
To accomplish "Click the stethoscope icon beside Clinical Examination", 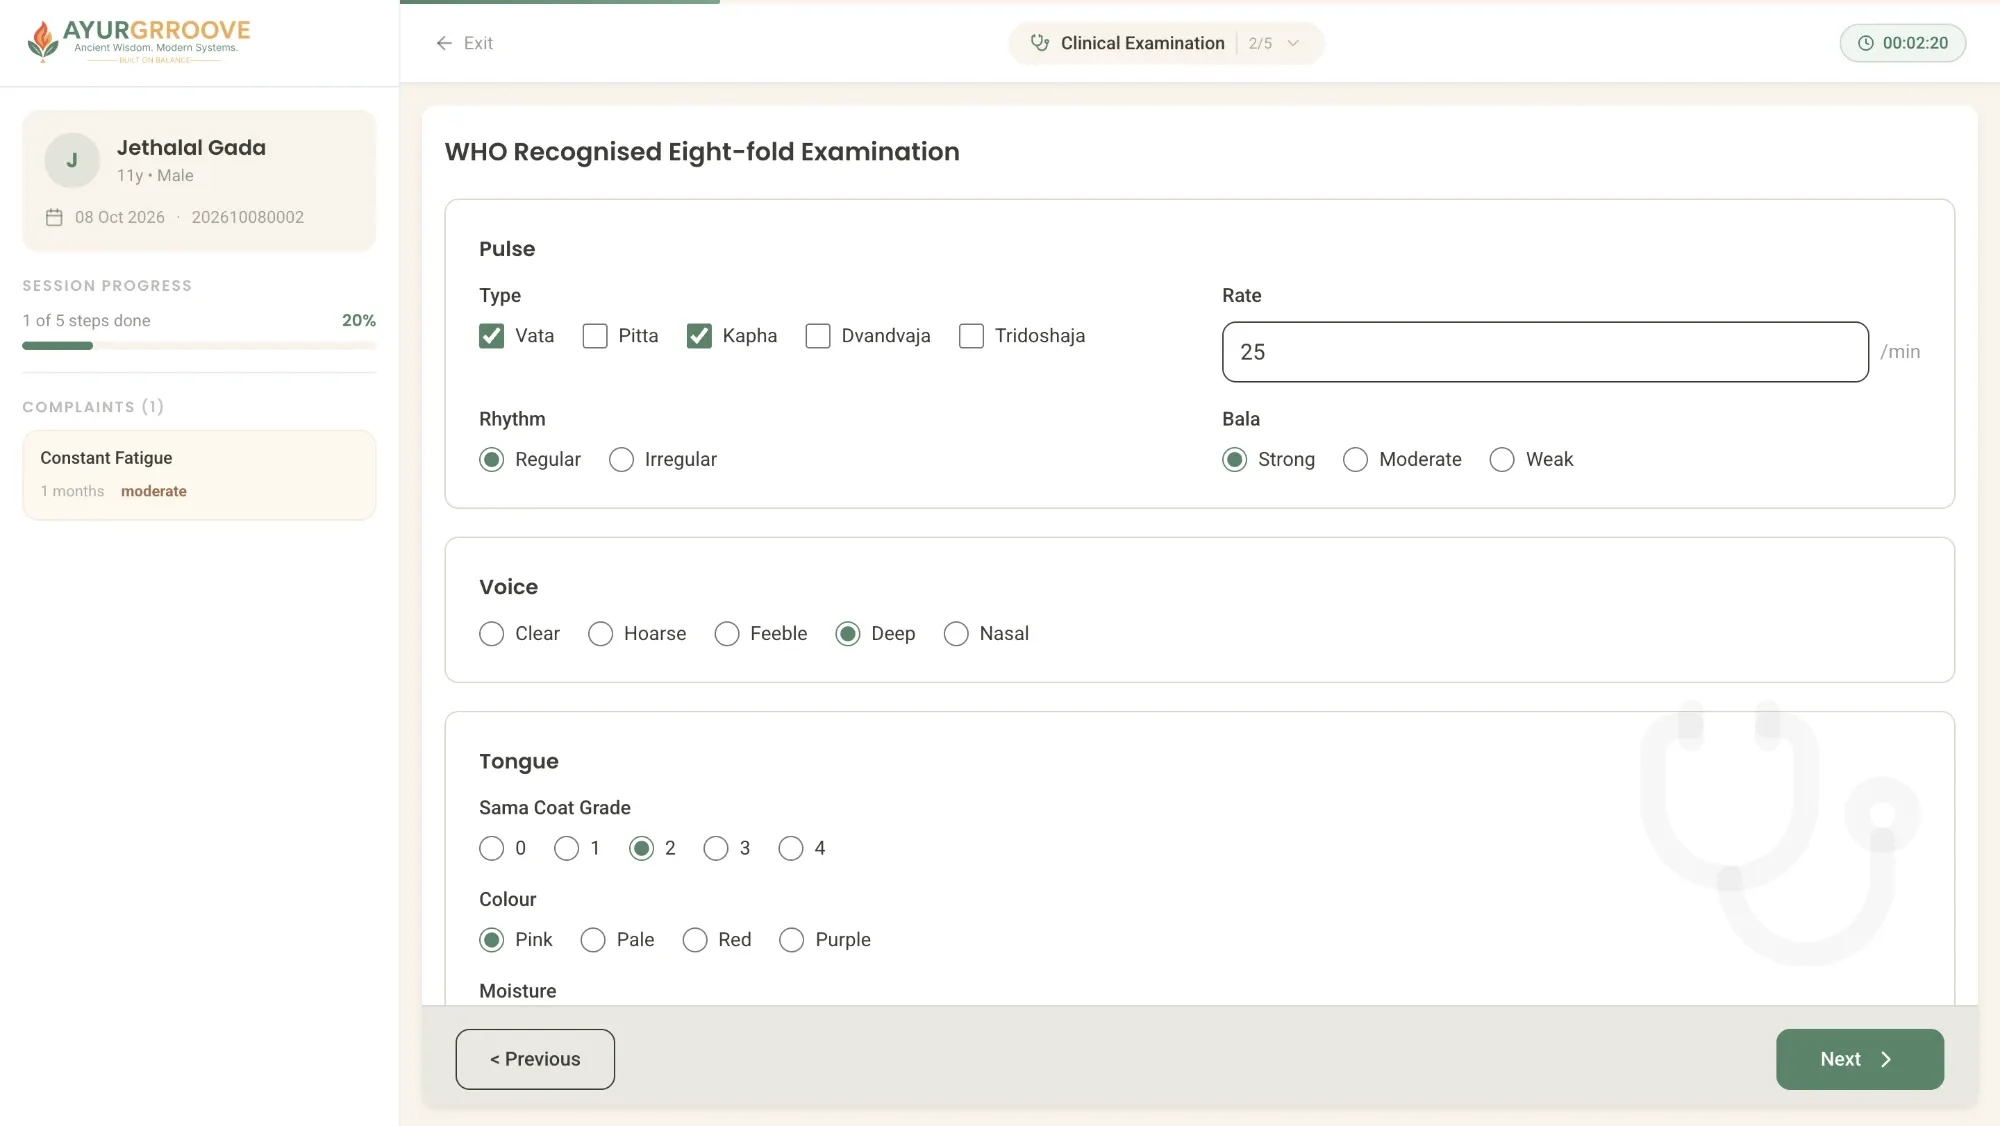I will (1040, 43).
